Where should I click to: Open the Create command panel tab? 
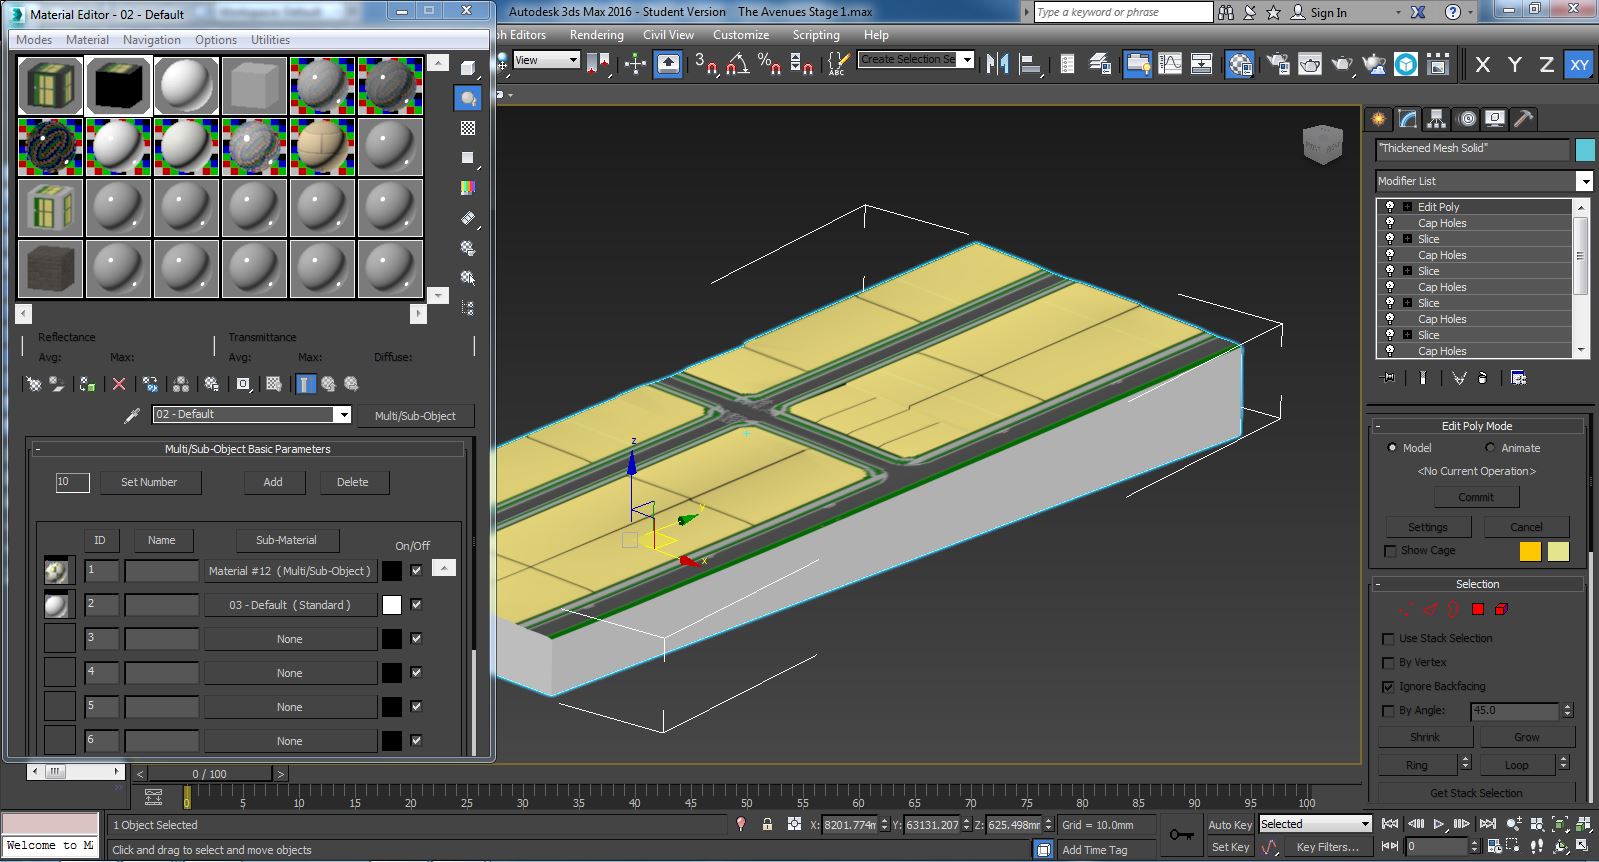pos(1379,119)
